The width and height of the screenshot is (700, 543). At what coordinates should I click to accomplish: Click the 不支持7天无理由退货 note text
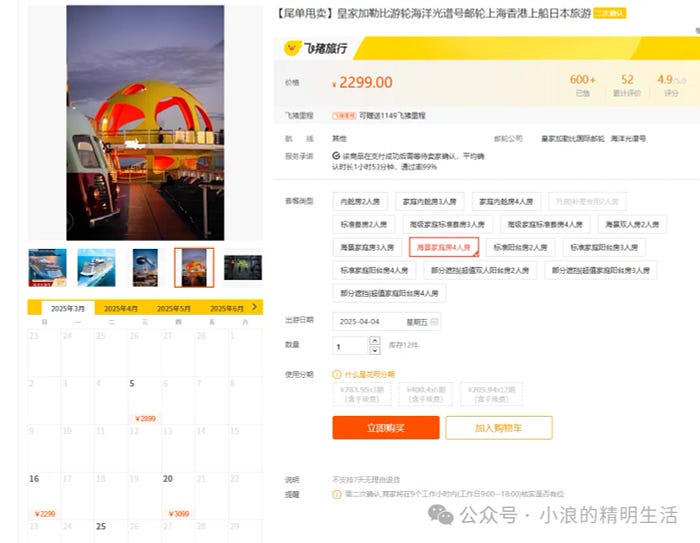click(366, 480)
